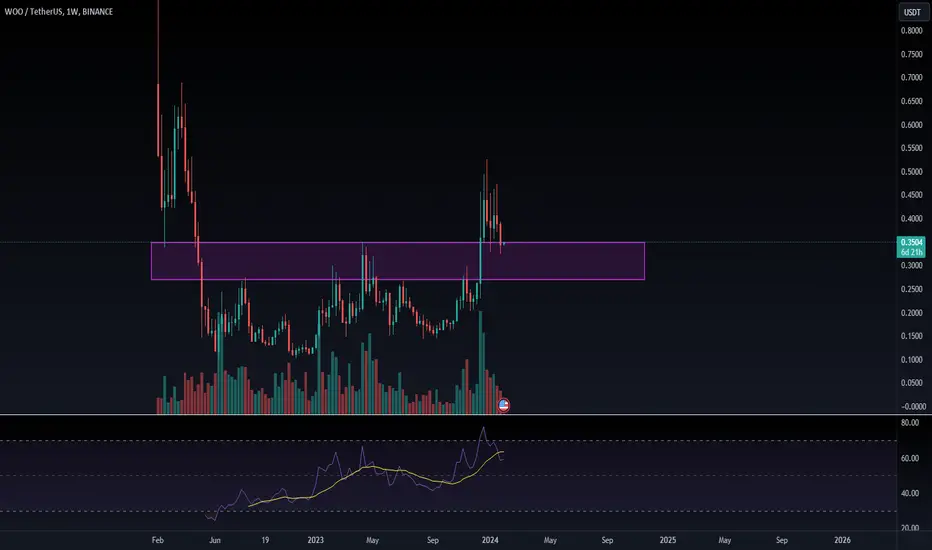Click the 80.00 RSI scale label
932x550 pixels.
click(x=910, y=423)
